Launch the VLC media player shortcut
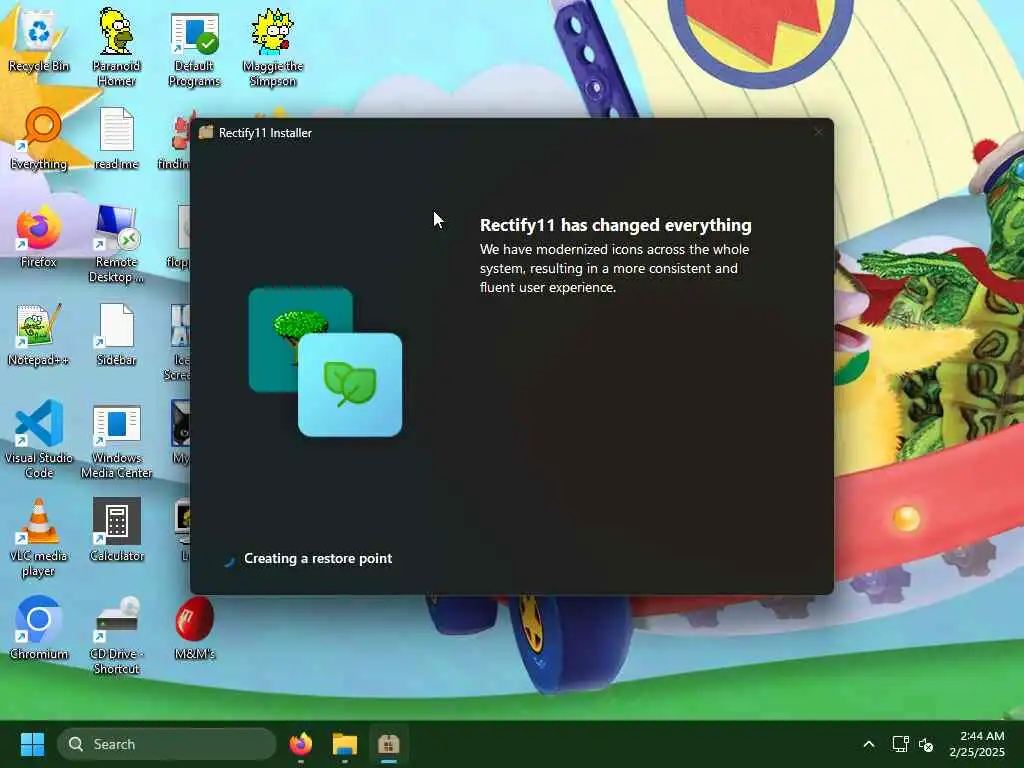This screenshot has width=1024, height=768. click(x=39, y=539)
